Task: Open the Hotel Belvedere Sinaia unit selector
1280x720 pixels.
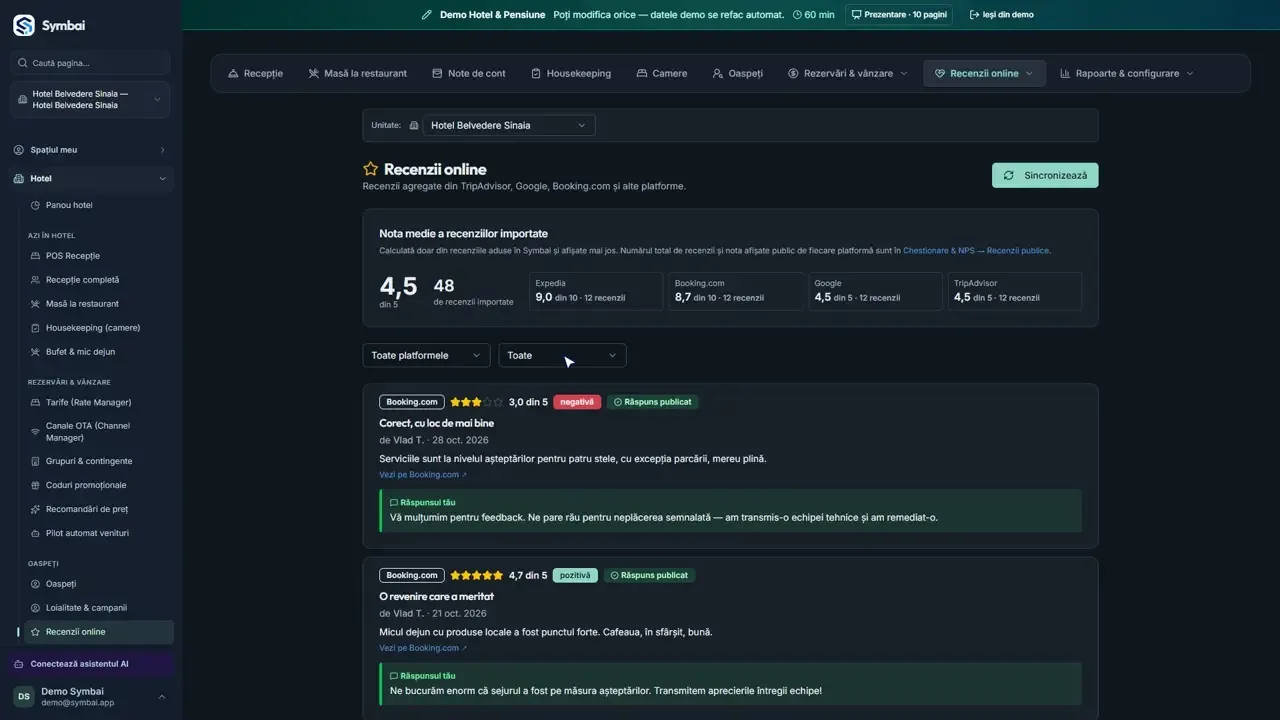Action: tap(509, 125)
